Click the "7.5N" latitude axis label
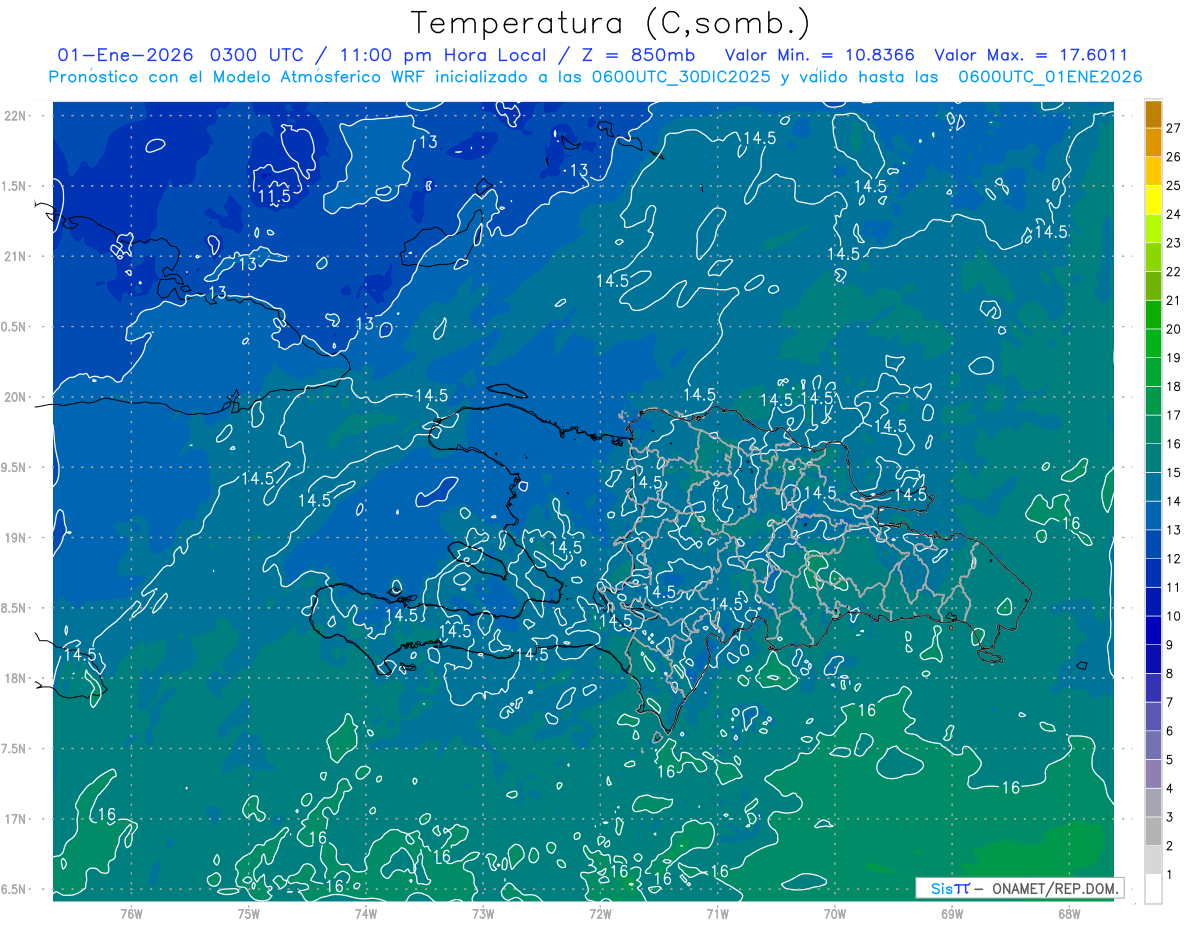Image resolution: width=1200 pixels, height=927 pixels. (13, 750)
